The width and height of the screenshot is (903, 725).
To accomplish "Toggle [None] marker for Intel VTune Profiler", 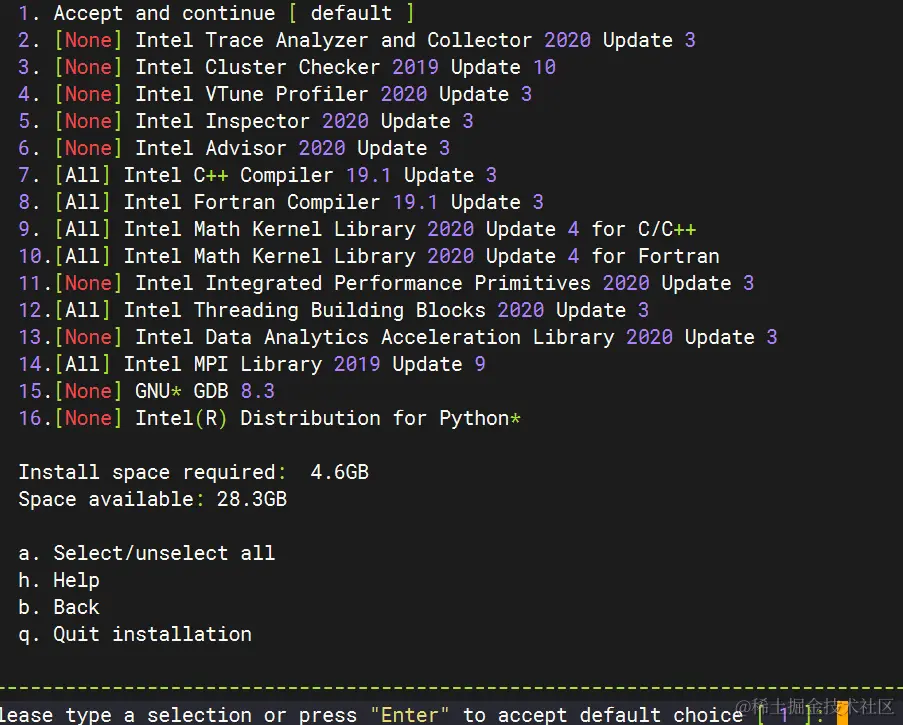I will (x=88, y=94).
